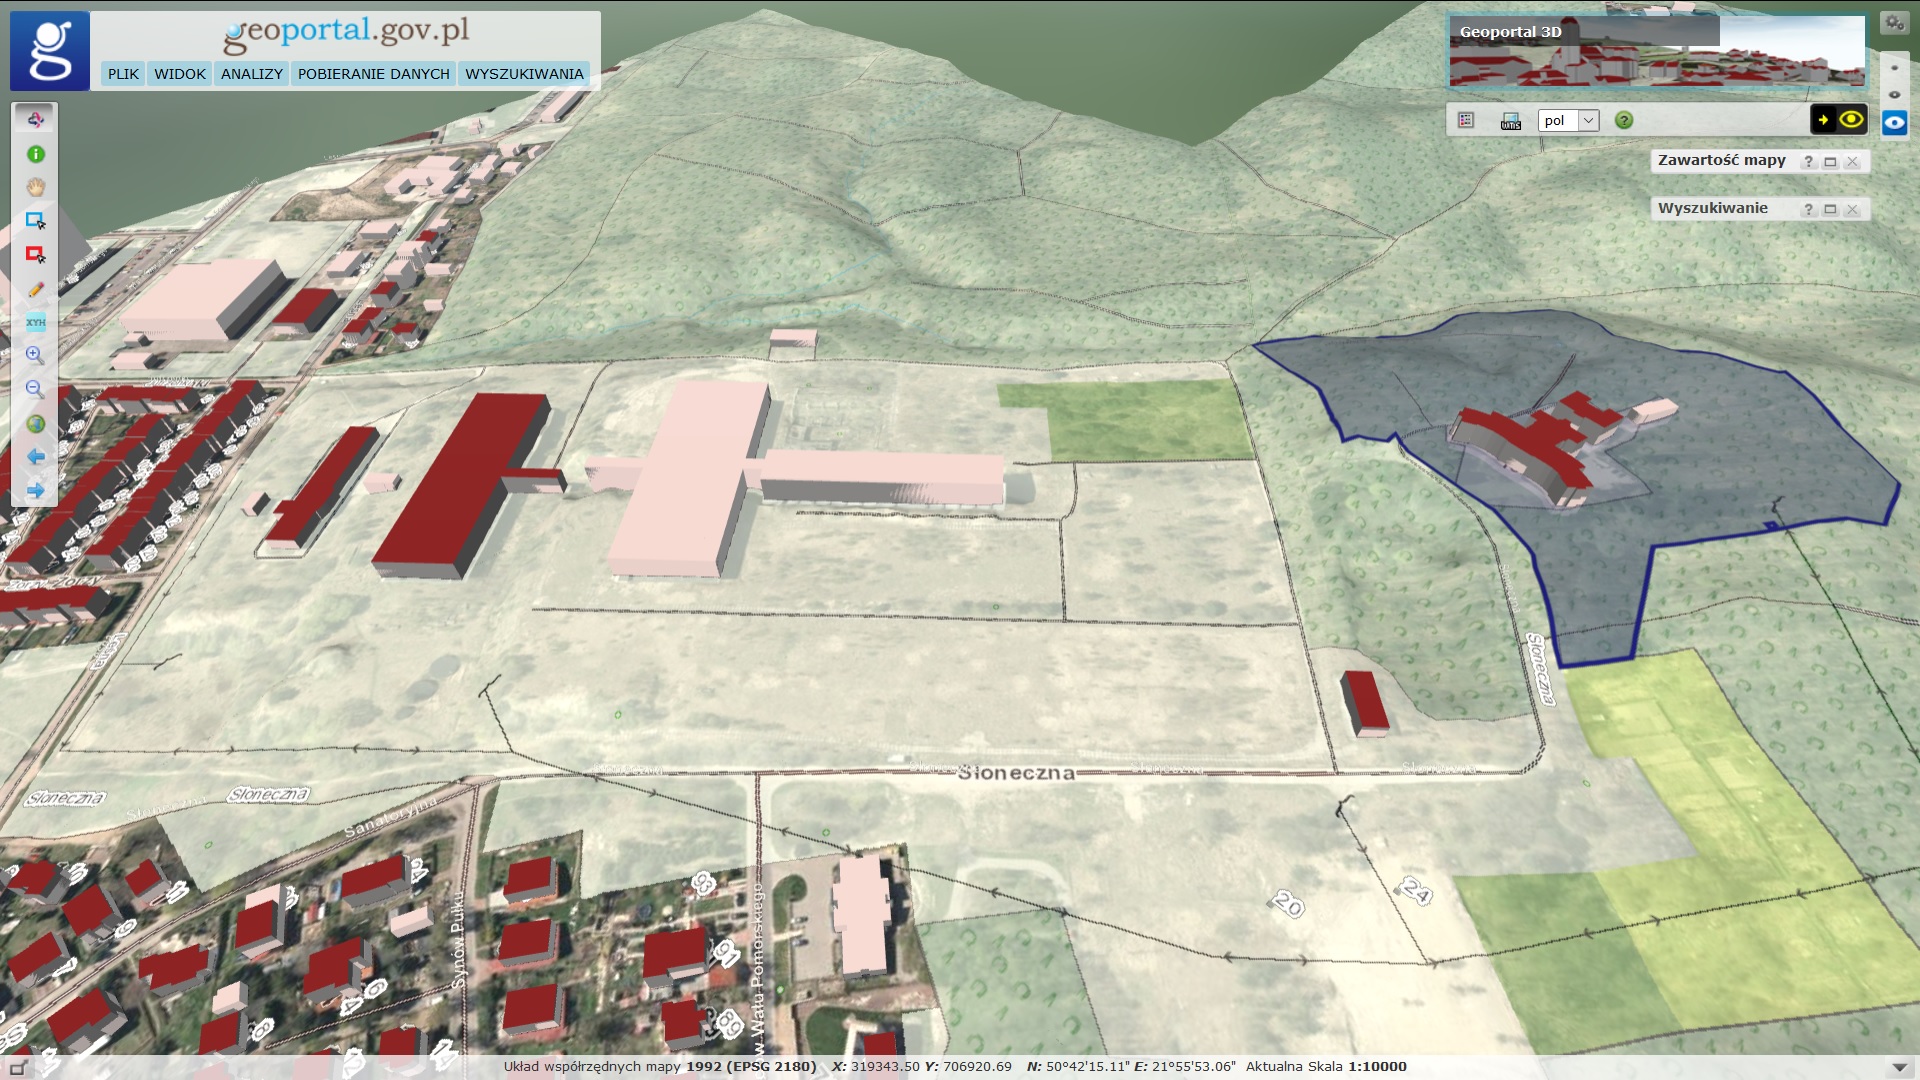This screenshot has width=1920, height=1080.
Task: Click the yellow arrow accessibility button
Action: click(1823, 120)
